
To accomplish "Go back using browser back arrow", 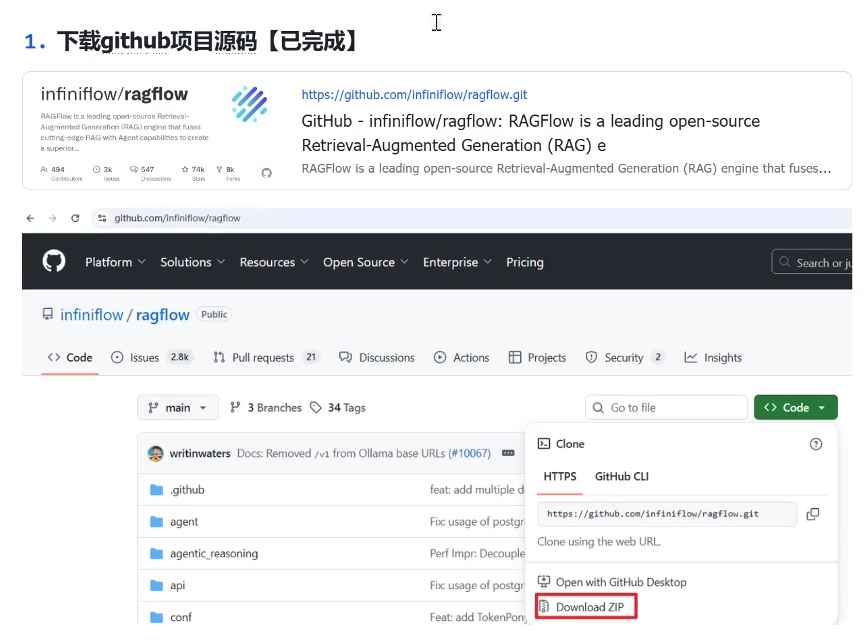I will click(x=30, y=218).
